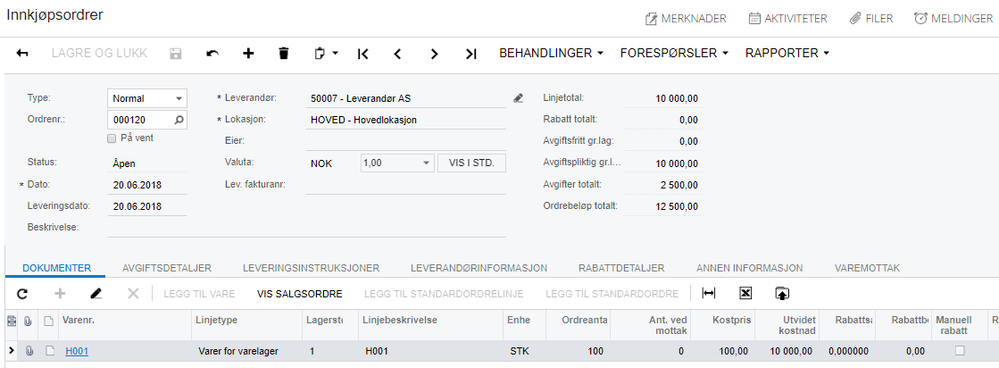The image size is (999, 368).
Task: Open the note icon on row H001
Action: point(49,351)
